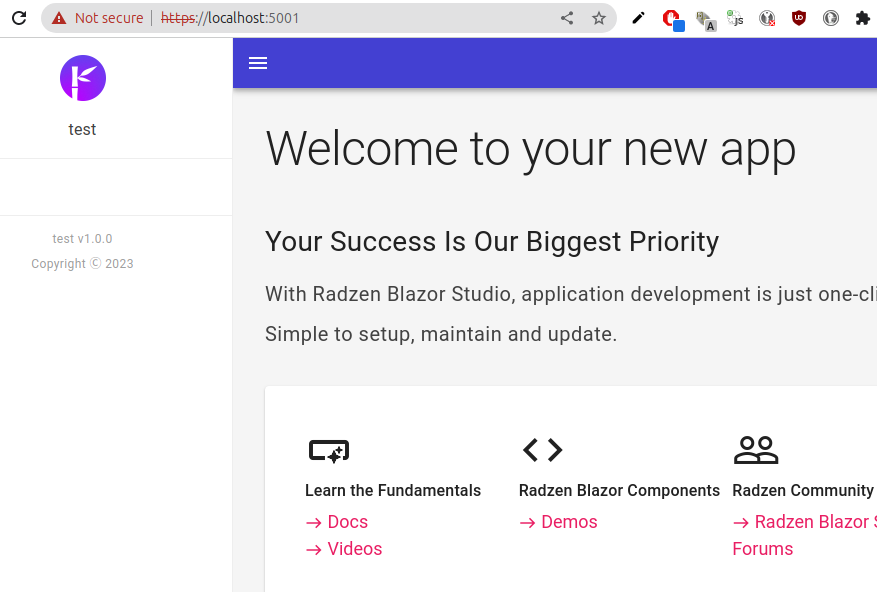Image resolution: width=877 pixels, height=592 pixels.
Task: Open the Docs link
Action: click(337, 522)
